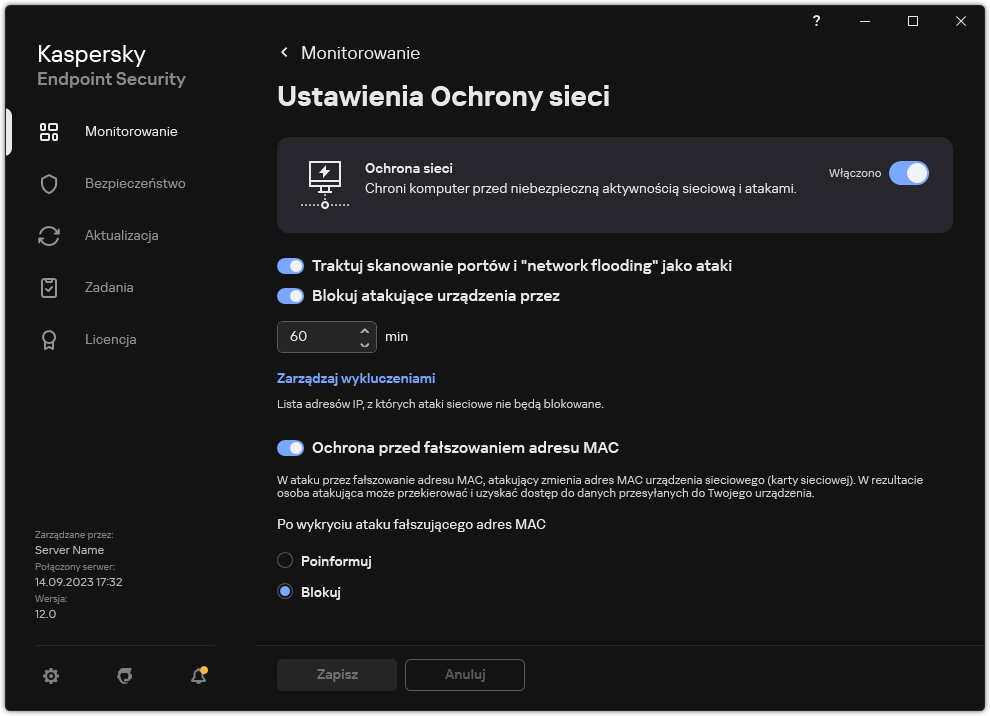Open notifications using the bell icon
Screen dimensions: 990x716
[x=197, y=676]
